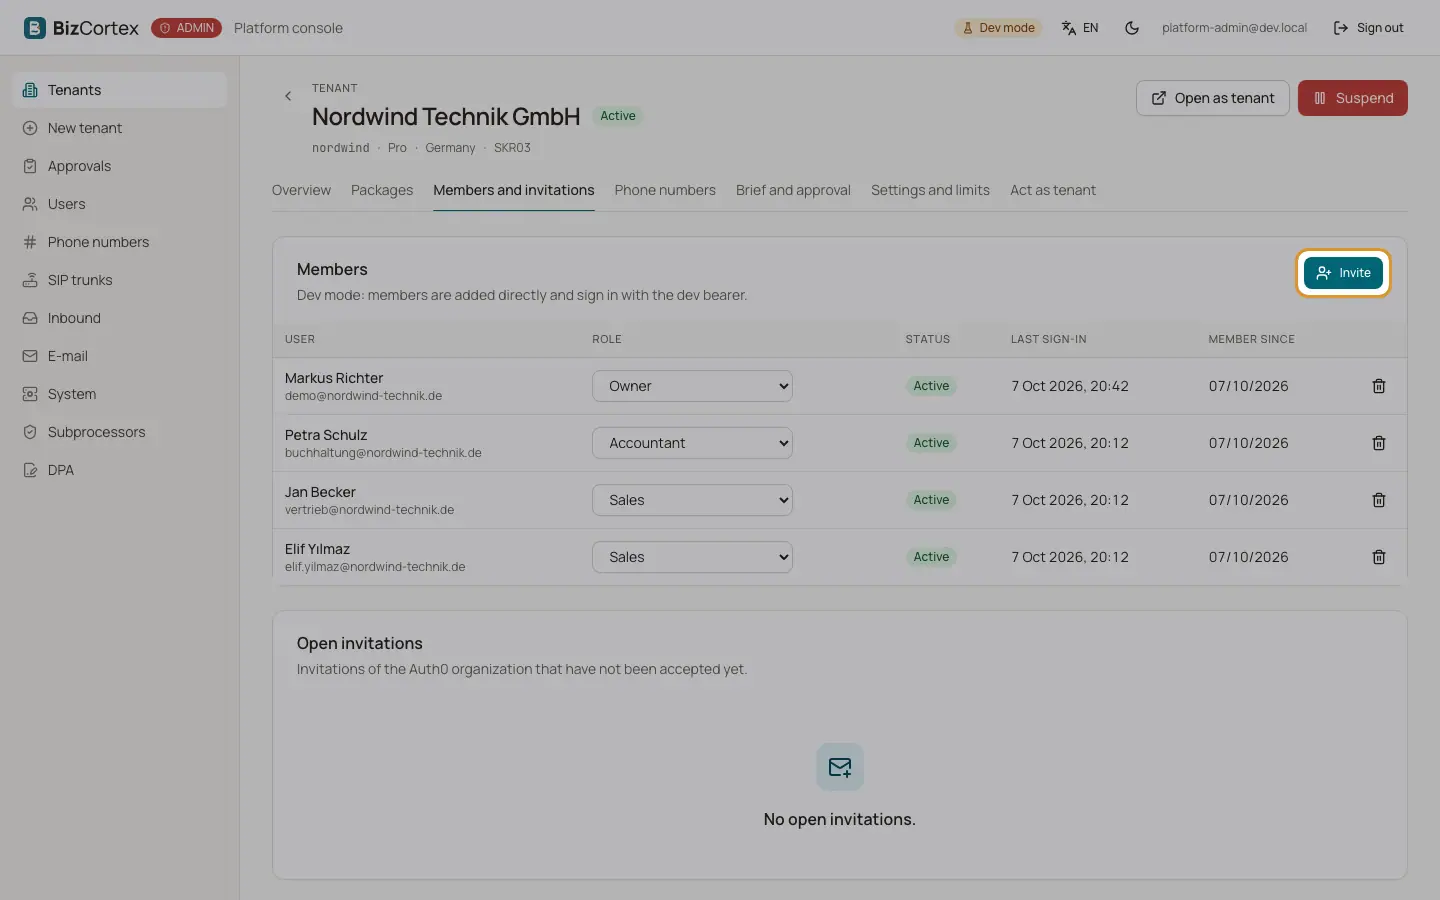The width and height of the screenshot is (1440, 900).
Task: Open Petra Schulz's Accountant role dropdown
Action: (x=692, y=443)
